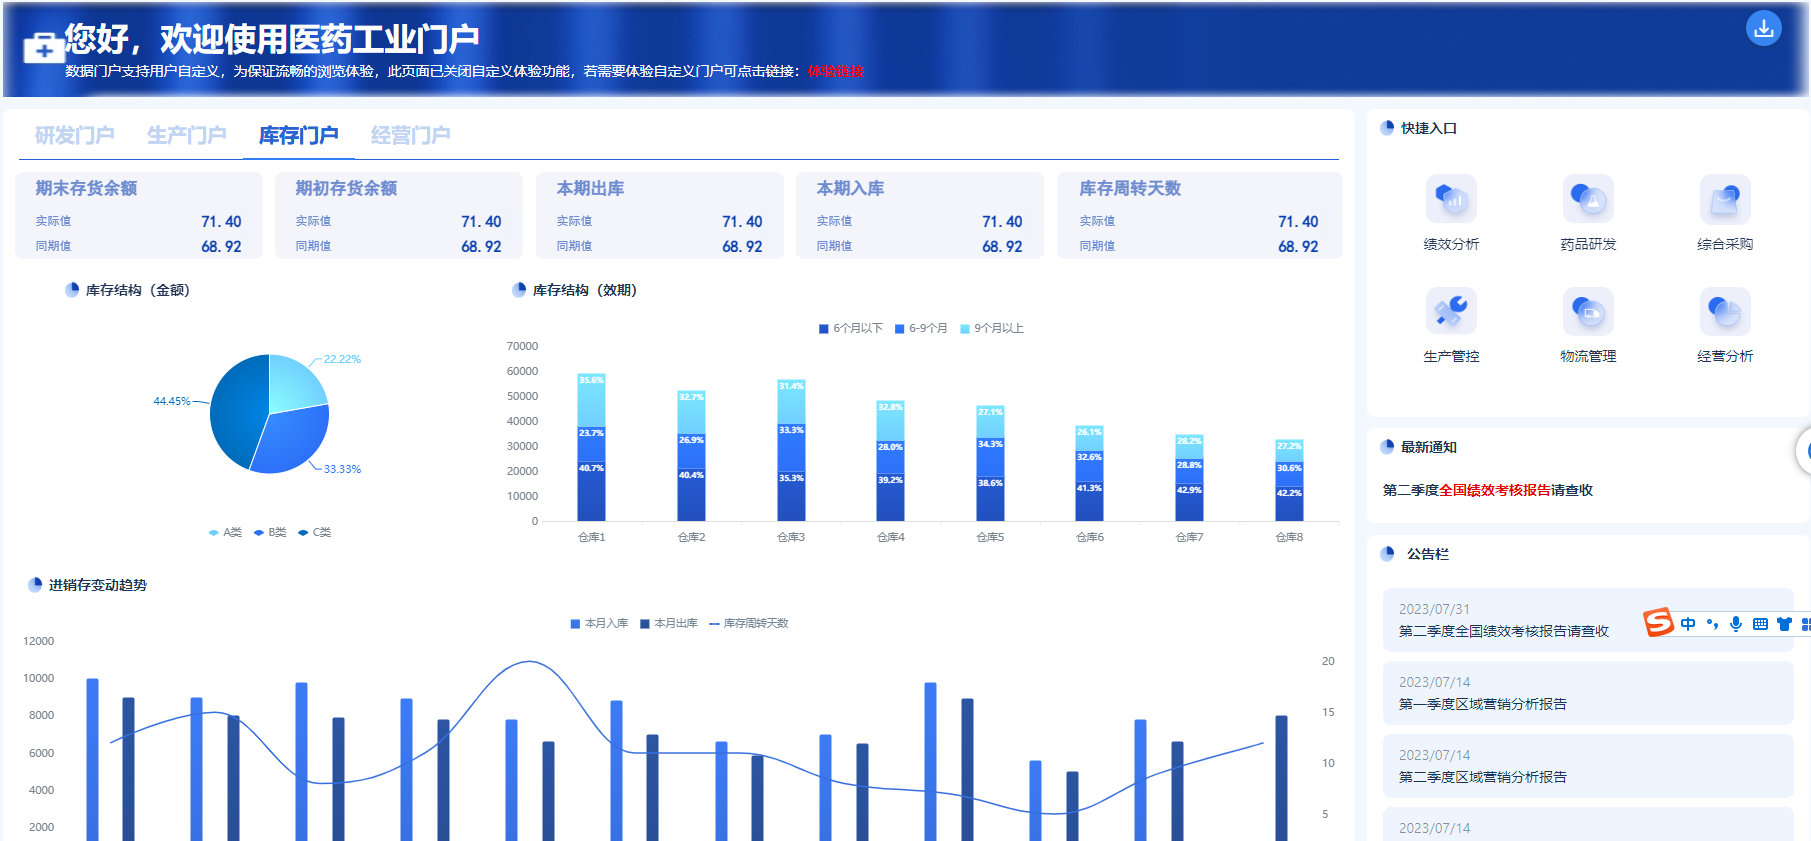Click the 公告栏 panel heading
This screenshot has width=1811, height=841.
[1428, 554]
